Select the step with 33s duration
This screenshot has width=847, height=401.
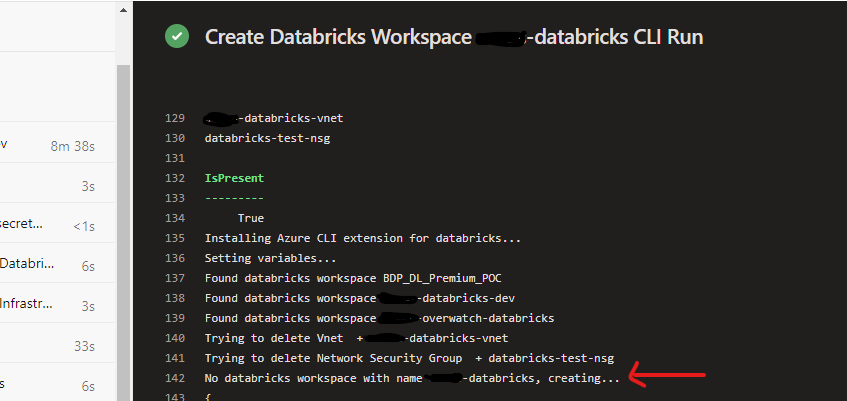[x=55, y=345]
